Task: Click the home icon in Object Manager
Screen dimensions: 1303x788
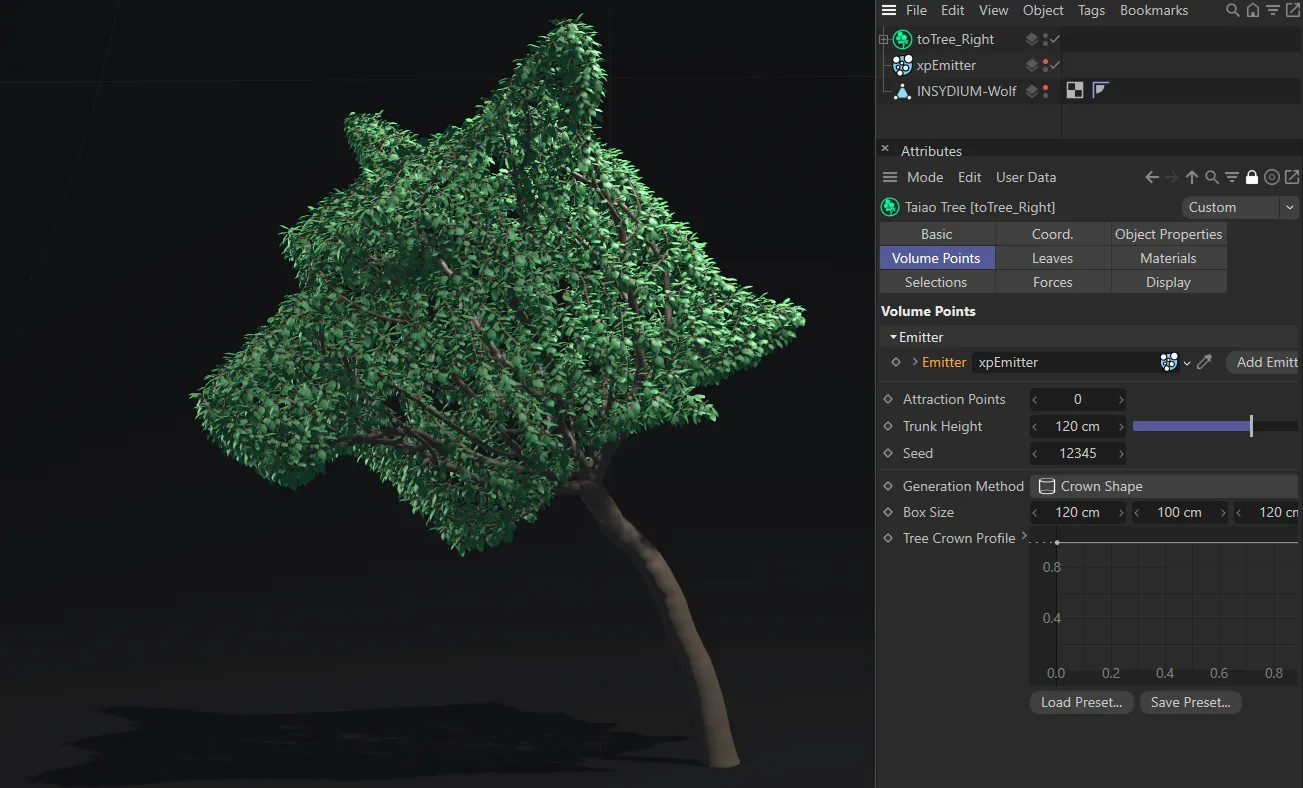Action: point(1252,10)
